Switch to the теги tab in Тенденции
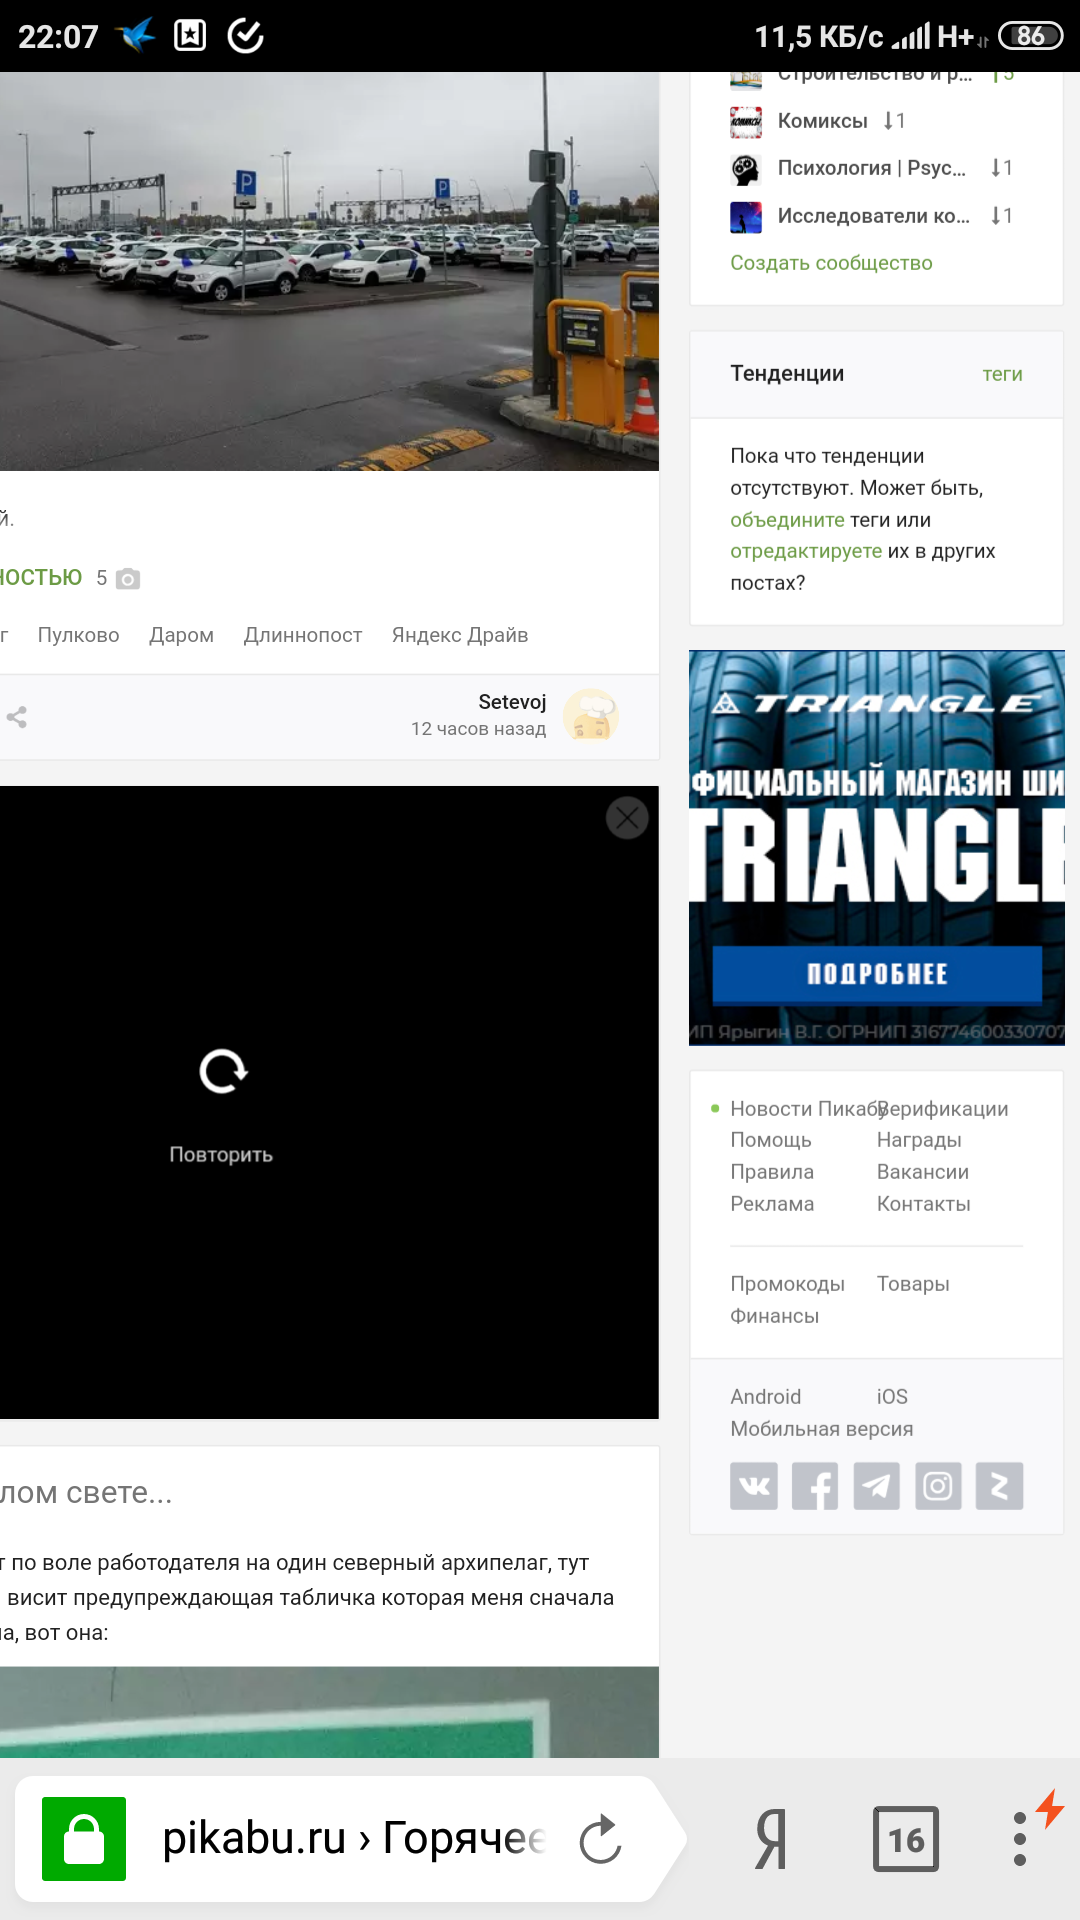Screen dimensions: 1080x1920 click(1002, 374)
